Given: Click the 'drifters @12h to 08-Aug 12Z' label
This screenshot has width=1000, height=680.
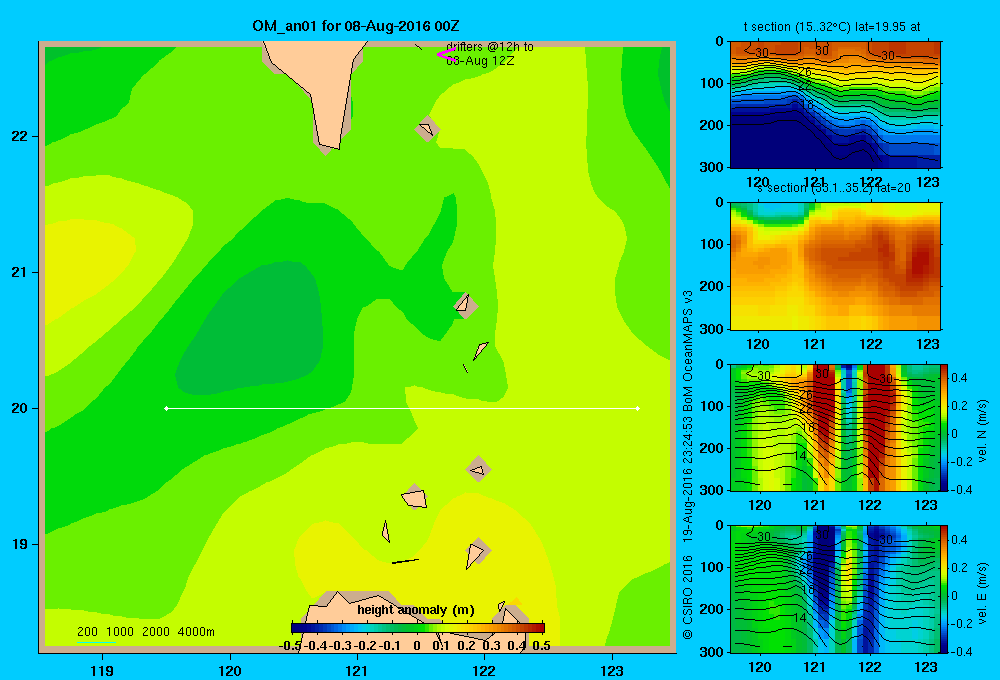Looking at the screenshot, I should 489,54.
